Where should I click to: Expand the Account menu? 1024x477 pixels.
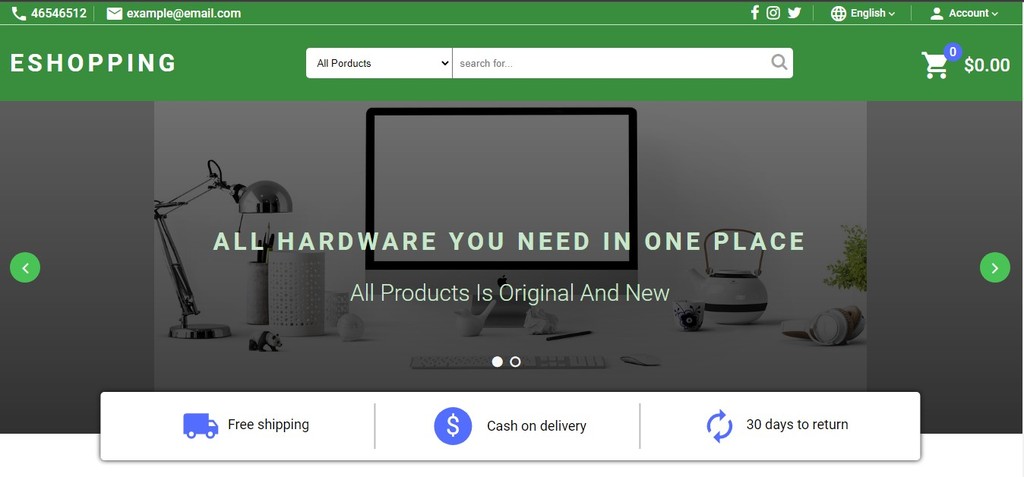964,13
